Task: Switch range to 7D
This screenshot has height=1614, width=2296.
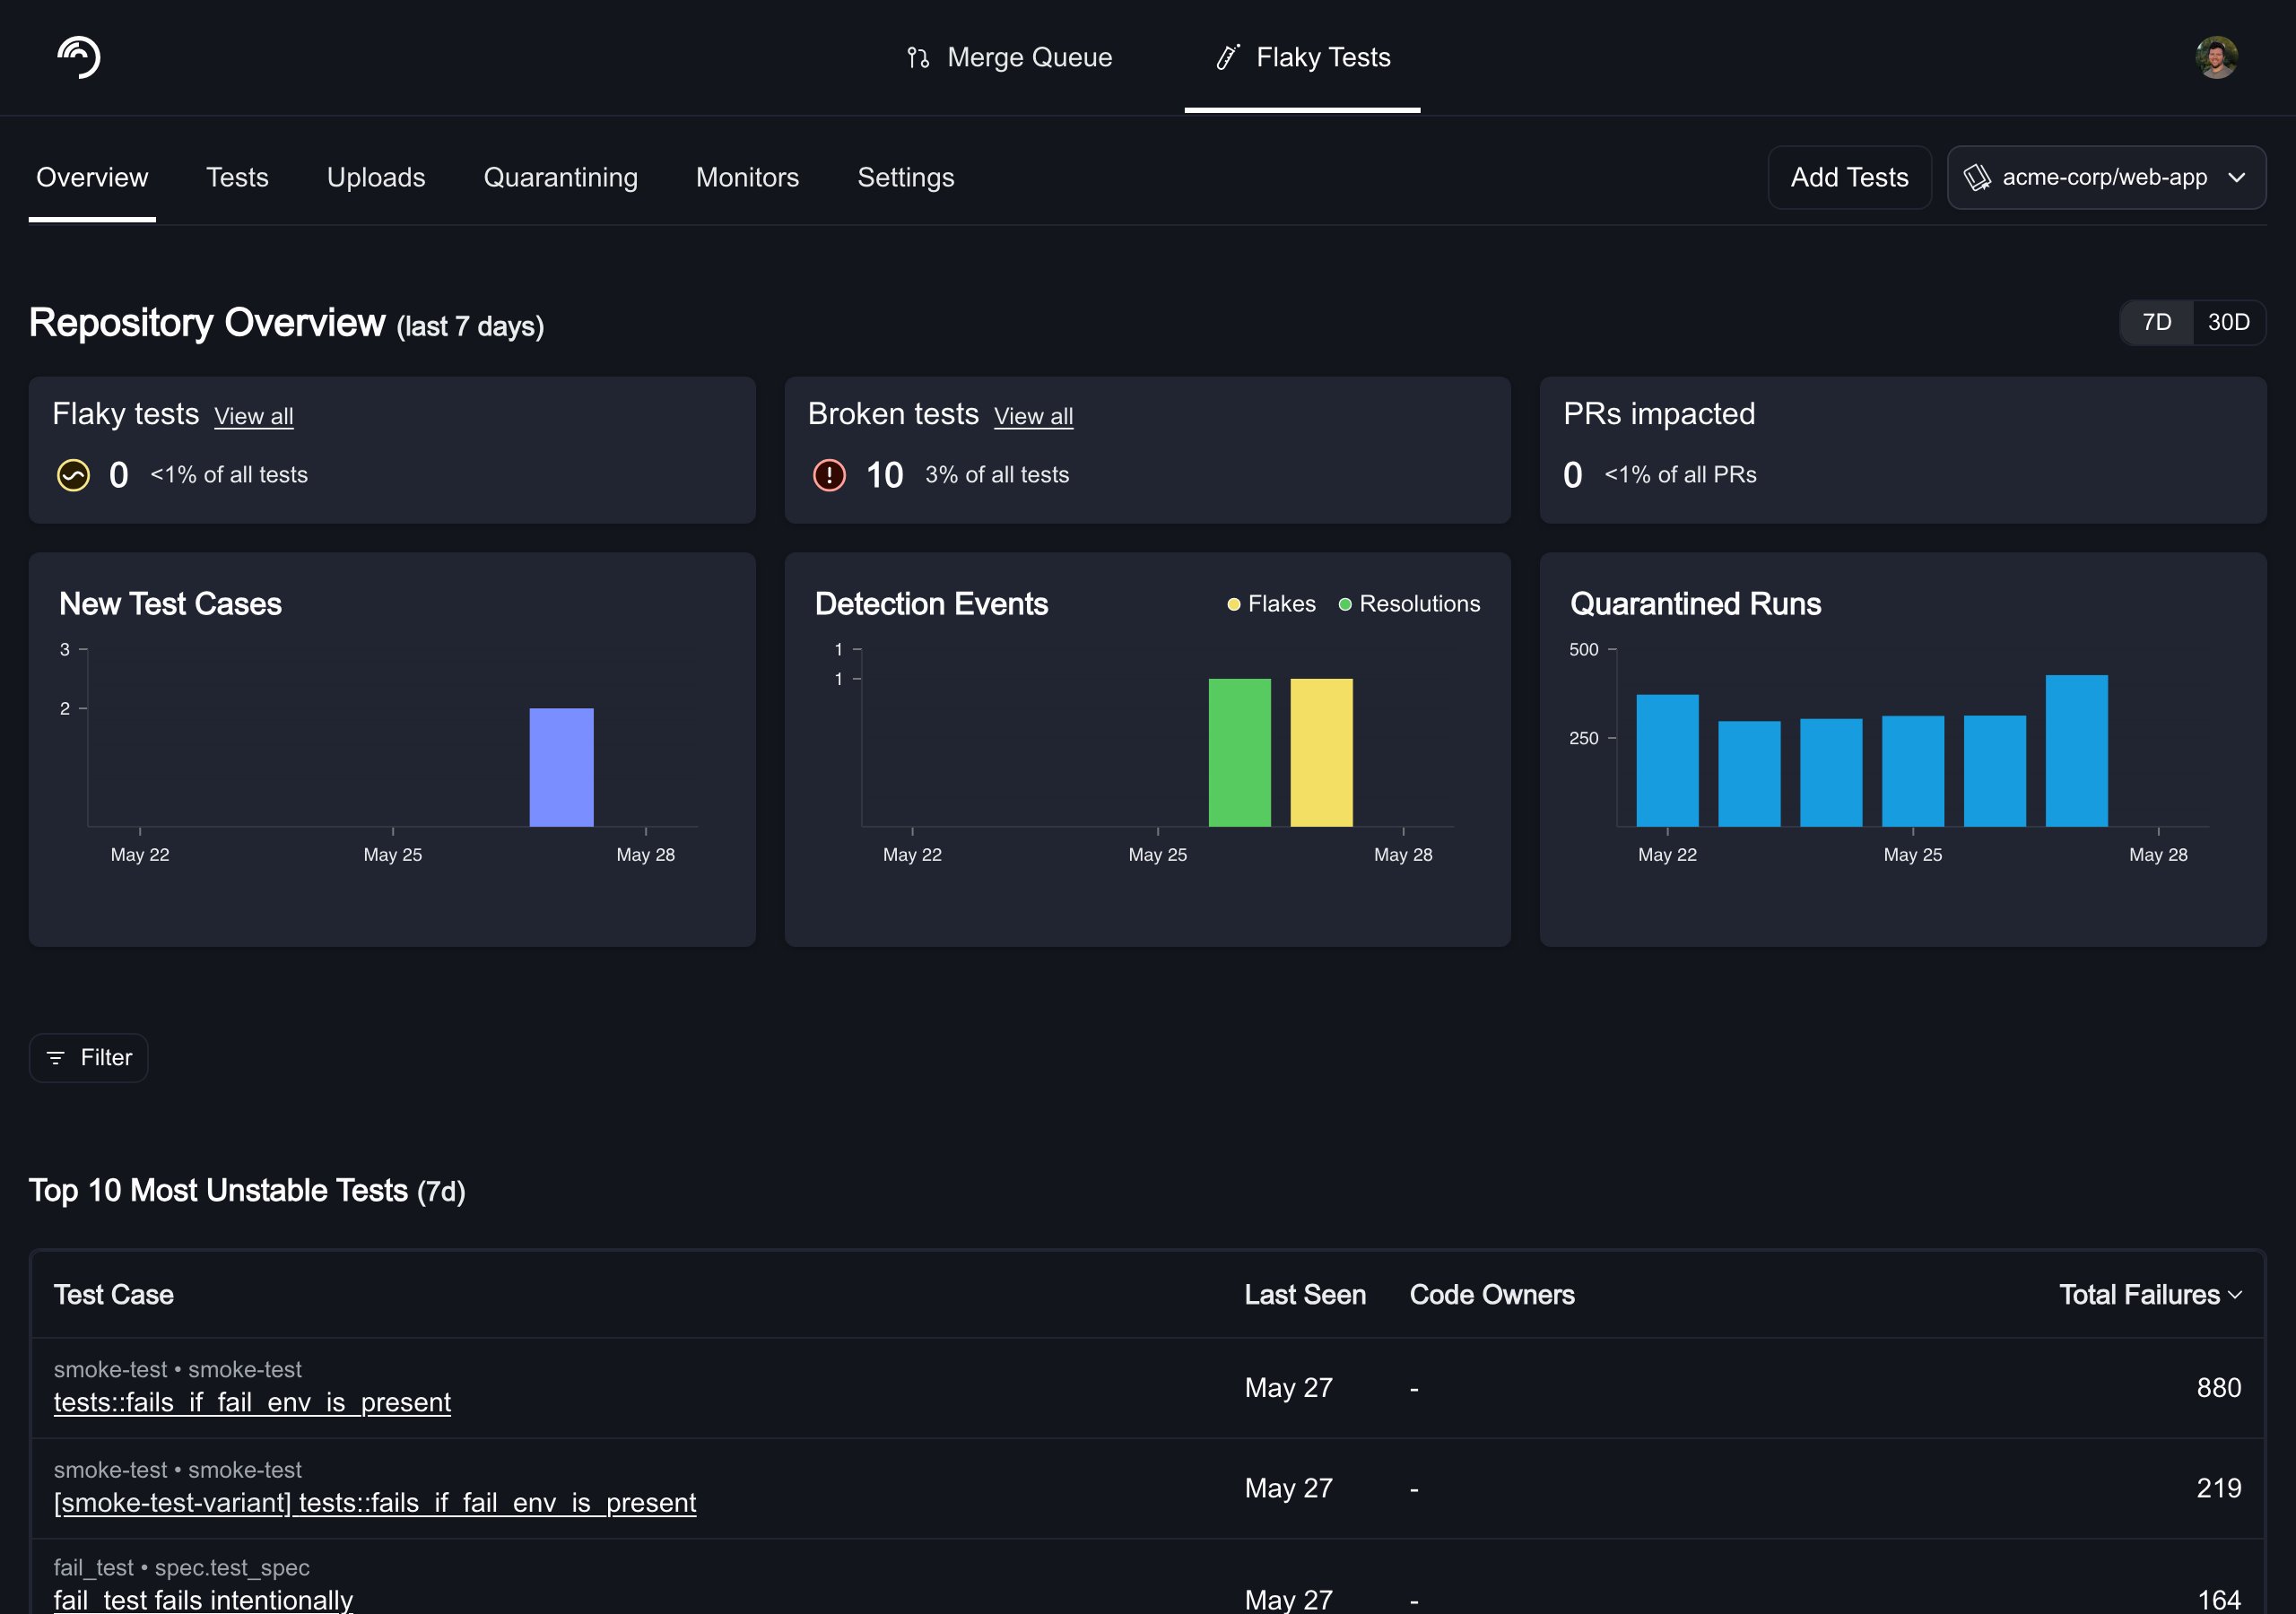Action: click(x=2157, y=322)
